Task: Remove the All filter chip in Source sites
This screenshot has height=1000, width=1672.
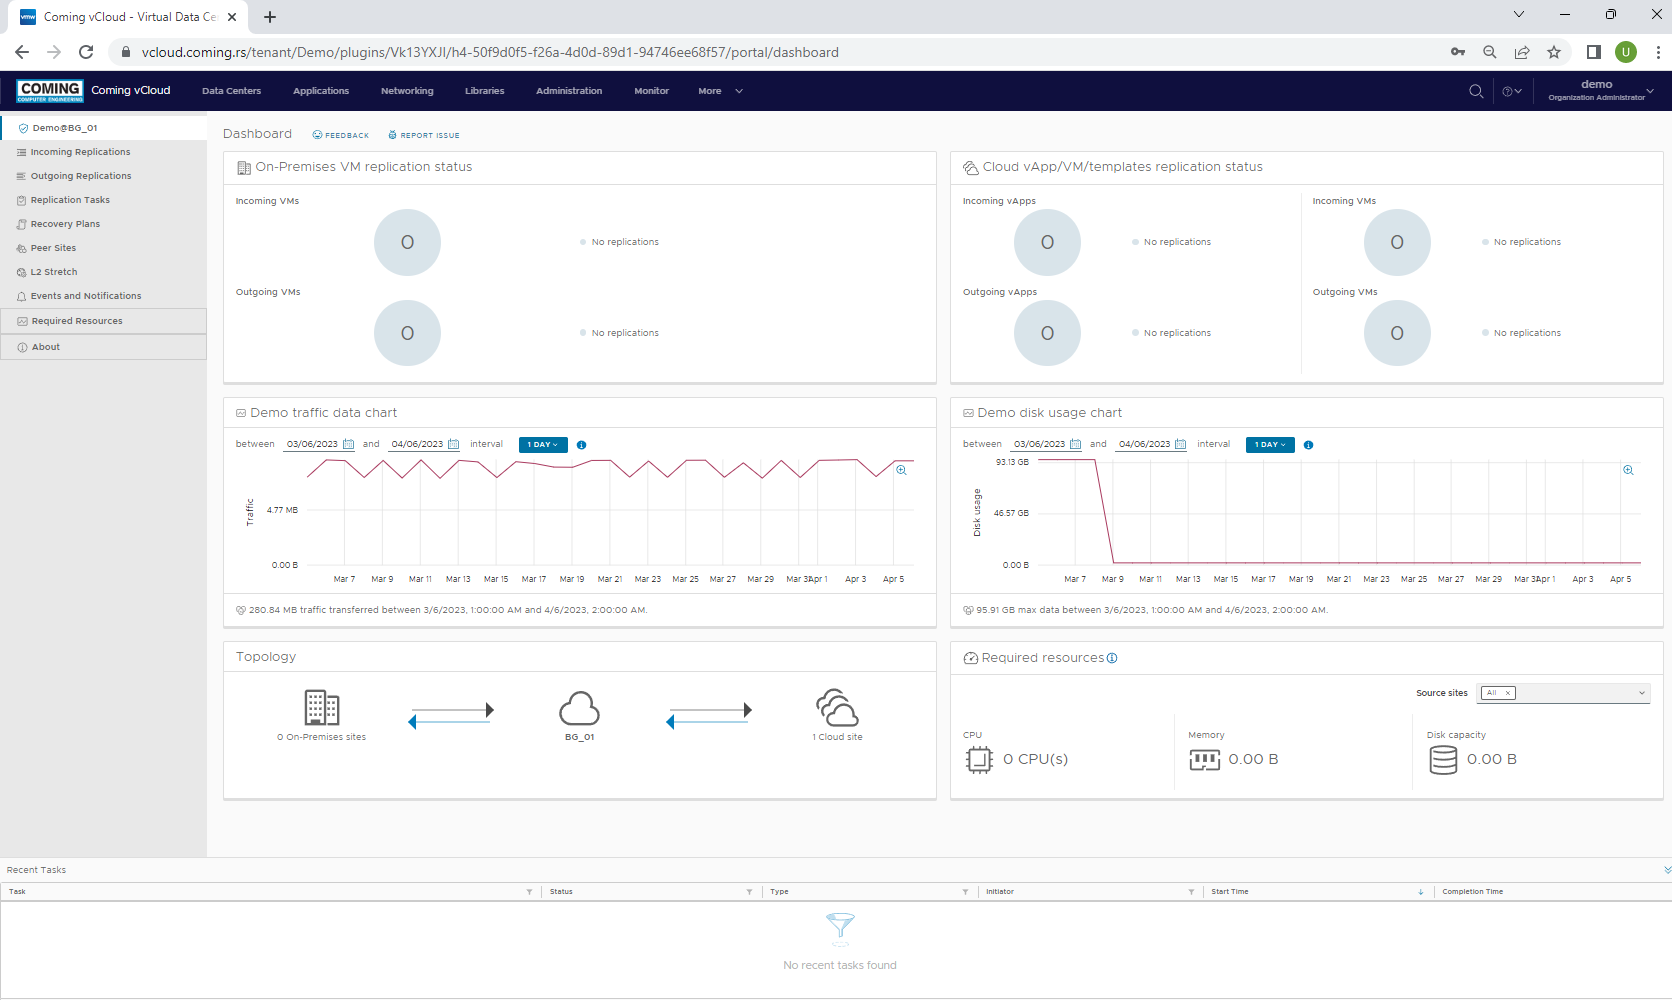Action: click(x=1507, y=692)
